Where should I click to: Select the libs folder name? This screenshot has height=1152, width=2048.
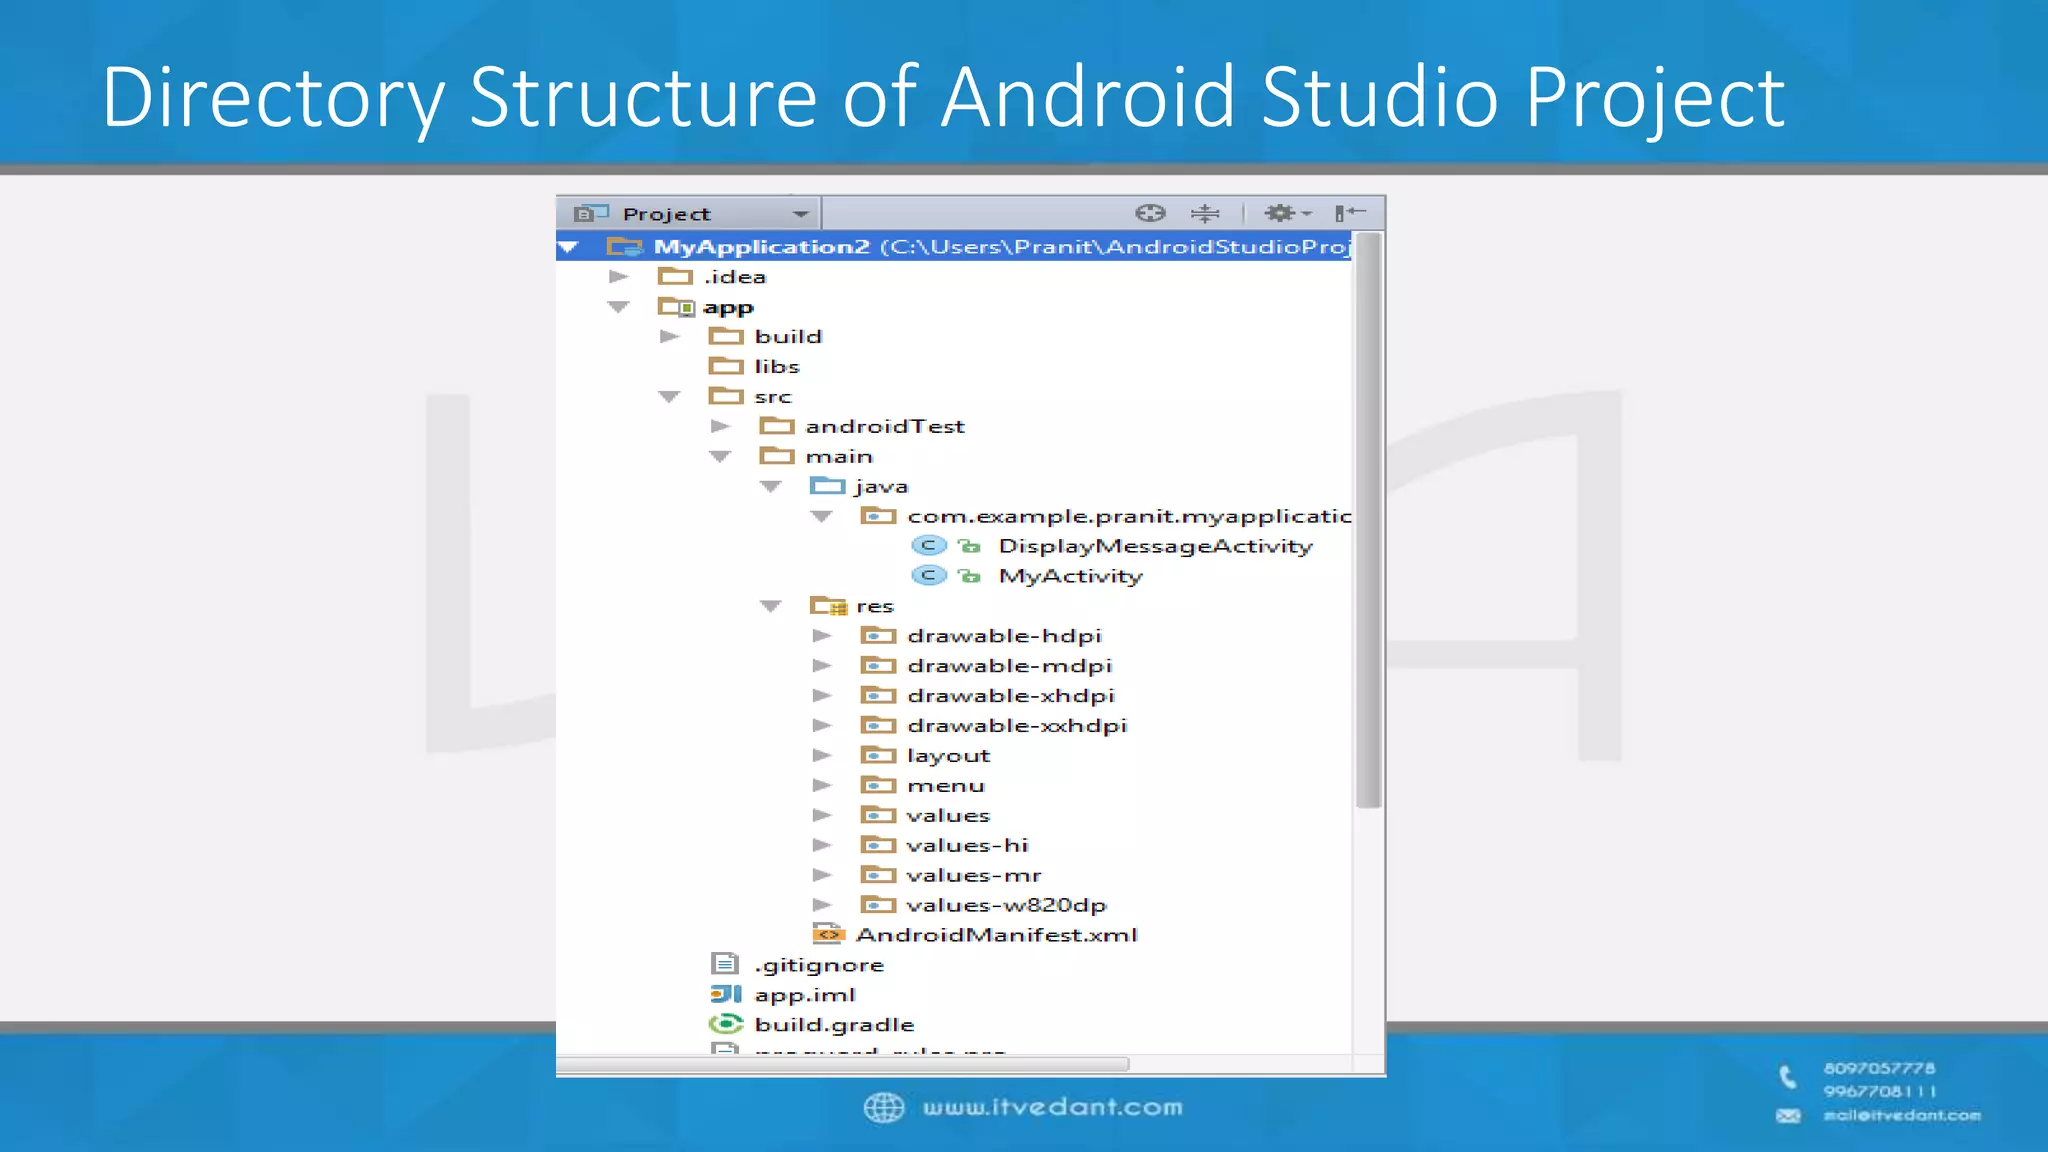coord(777,367)
